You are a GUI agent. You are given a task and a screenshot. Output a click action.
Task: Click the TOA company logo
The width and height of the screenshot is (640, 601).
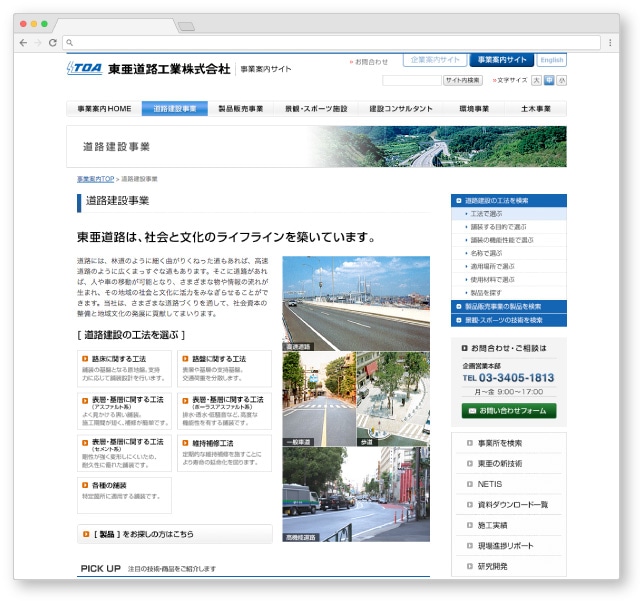pyautogui.click(x=84, y=68)
